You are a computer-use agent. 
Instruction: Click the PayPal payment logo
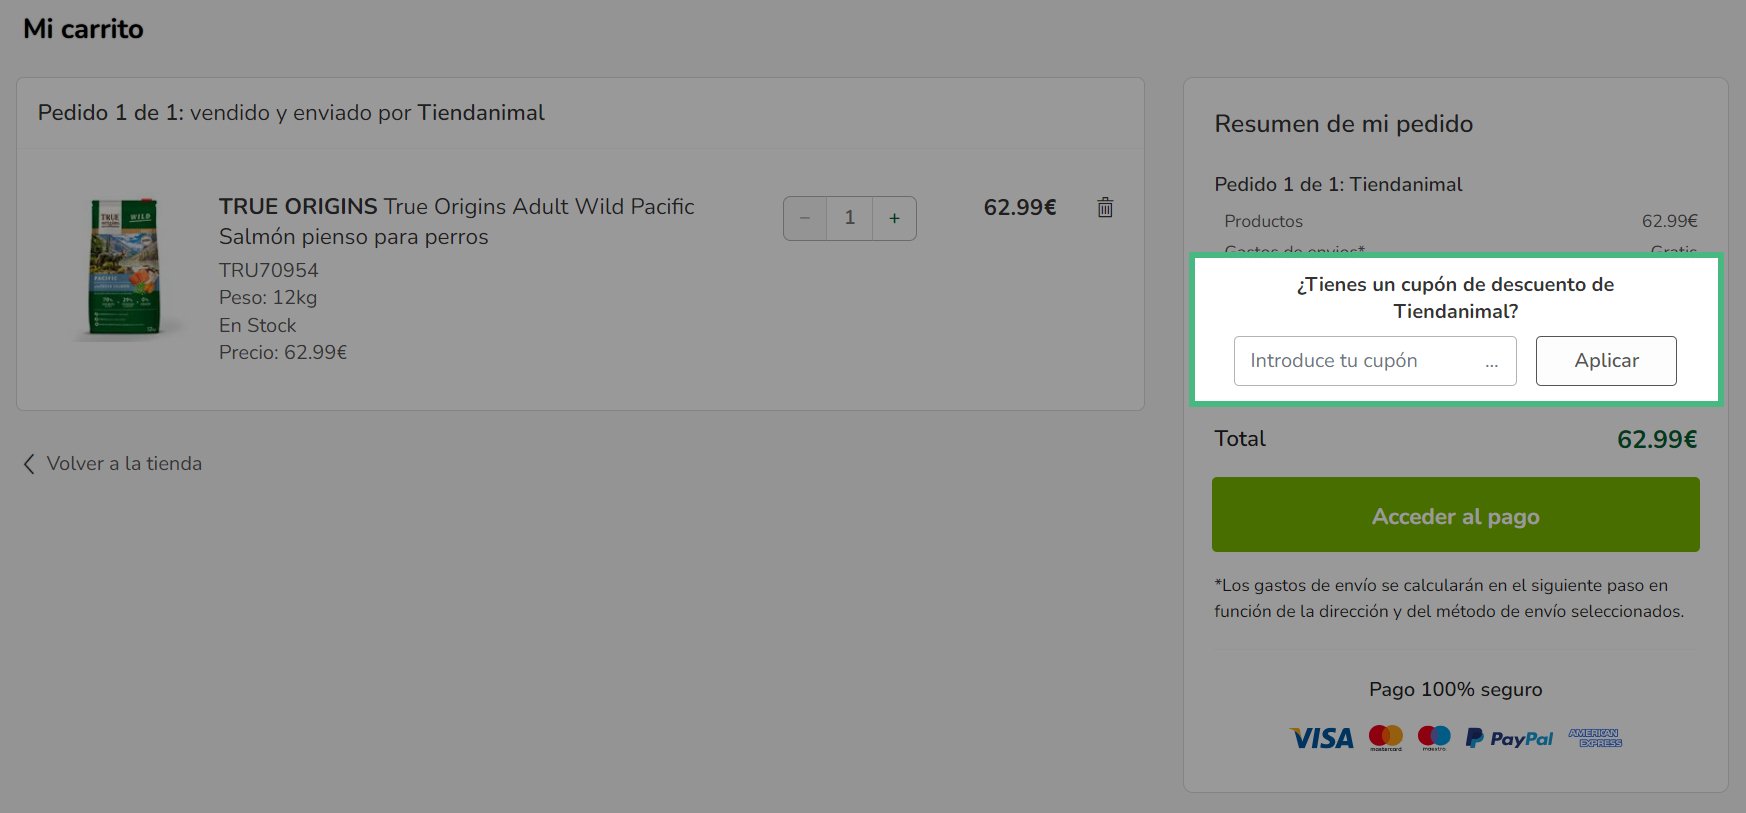pos(1509,738)
